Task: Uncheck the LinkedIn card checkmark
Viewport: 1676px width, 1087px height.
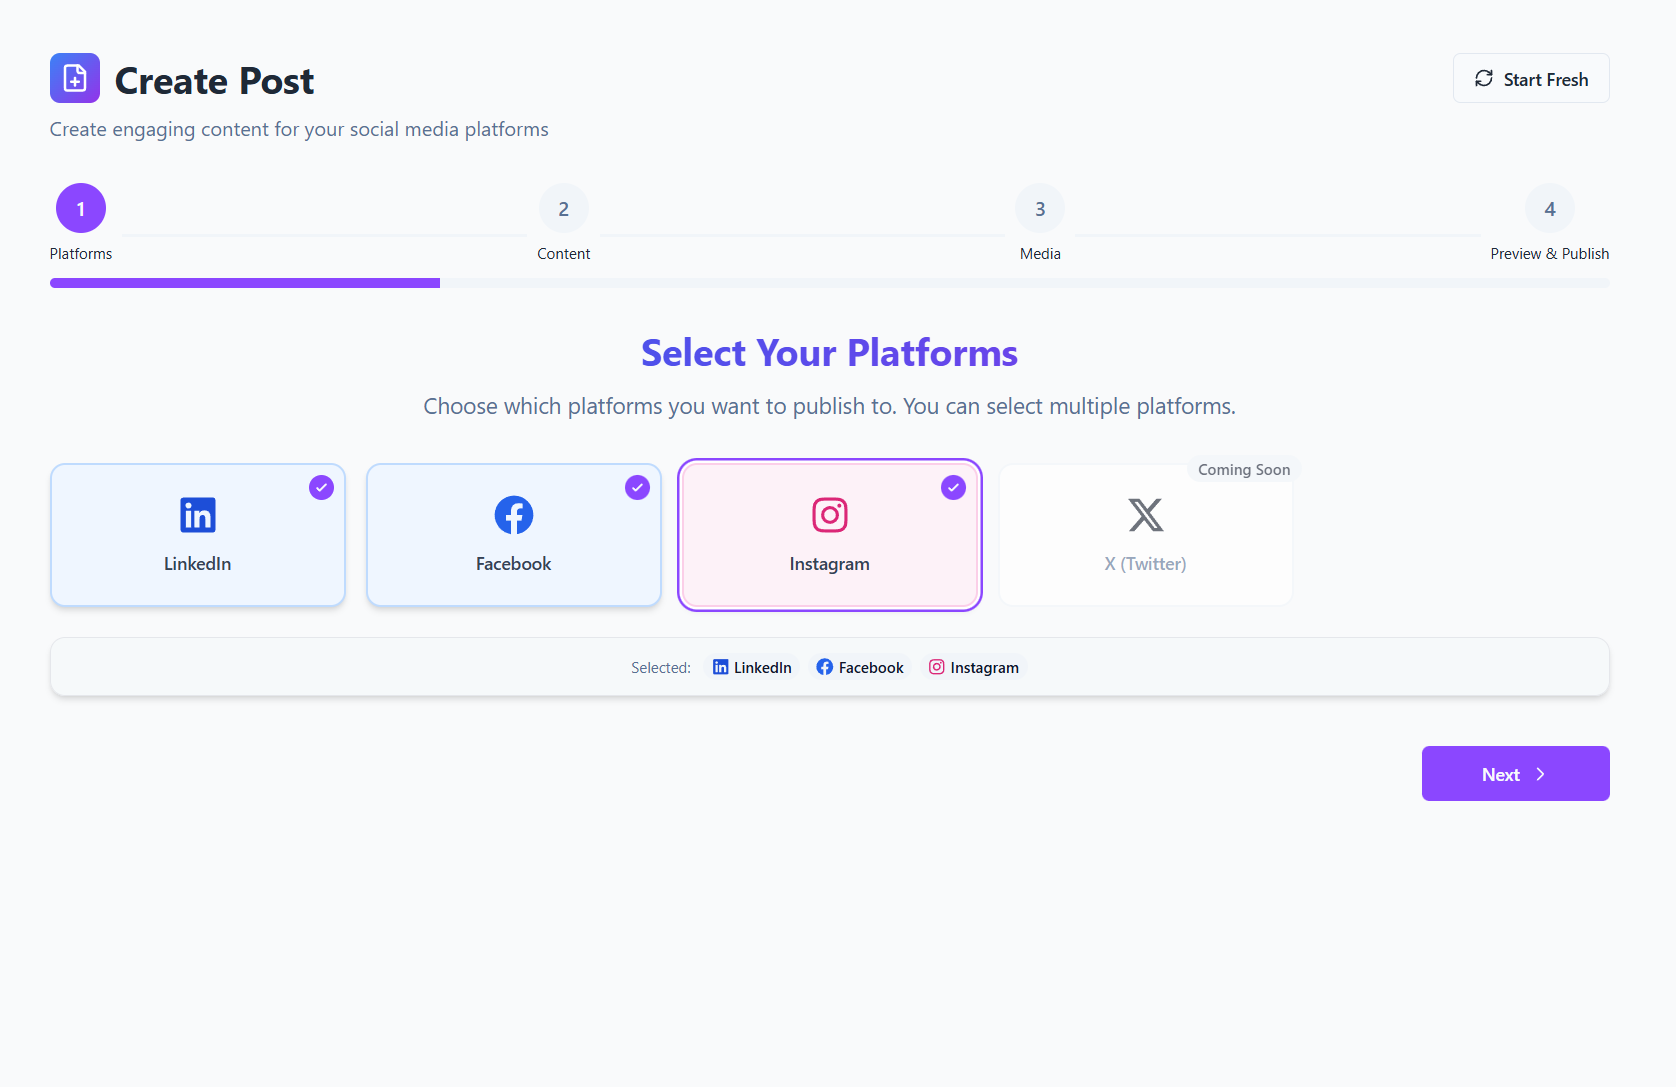Action: click(x=321, y=487)
